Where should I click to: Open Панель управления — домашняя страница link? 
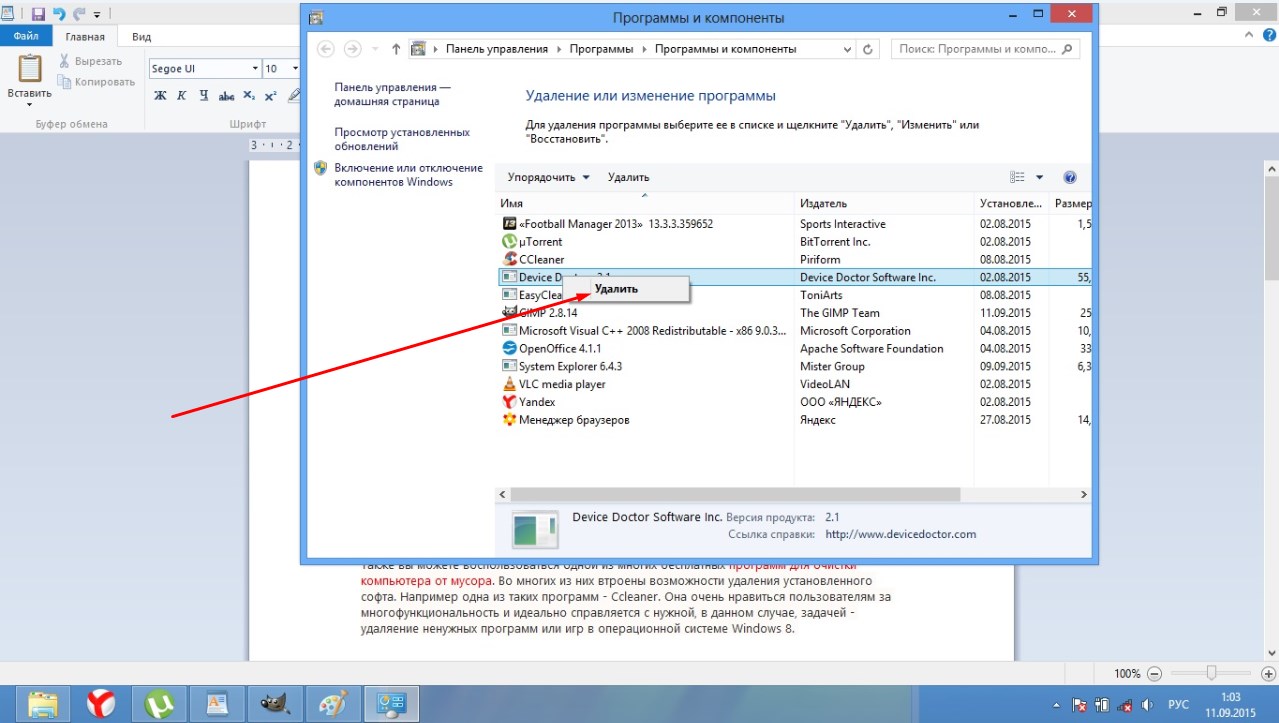392,94
